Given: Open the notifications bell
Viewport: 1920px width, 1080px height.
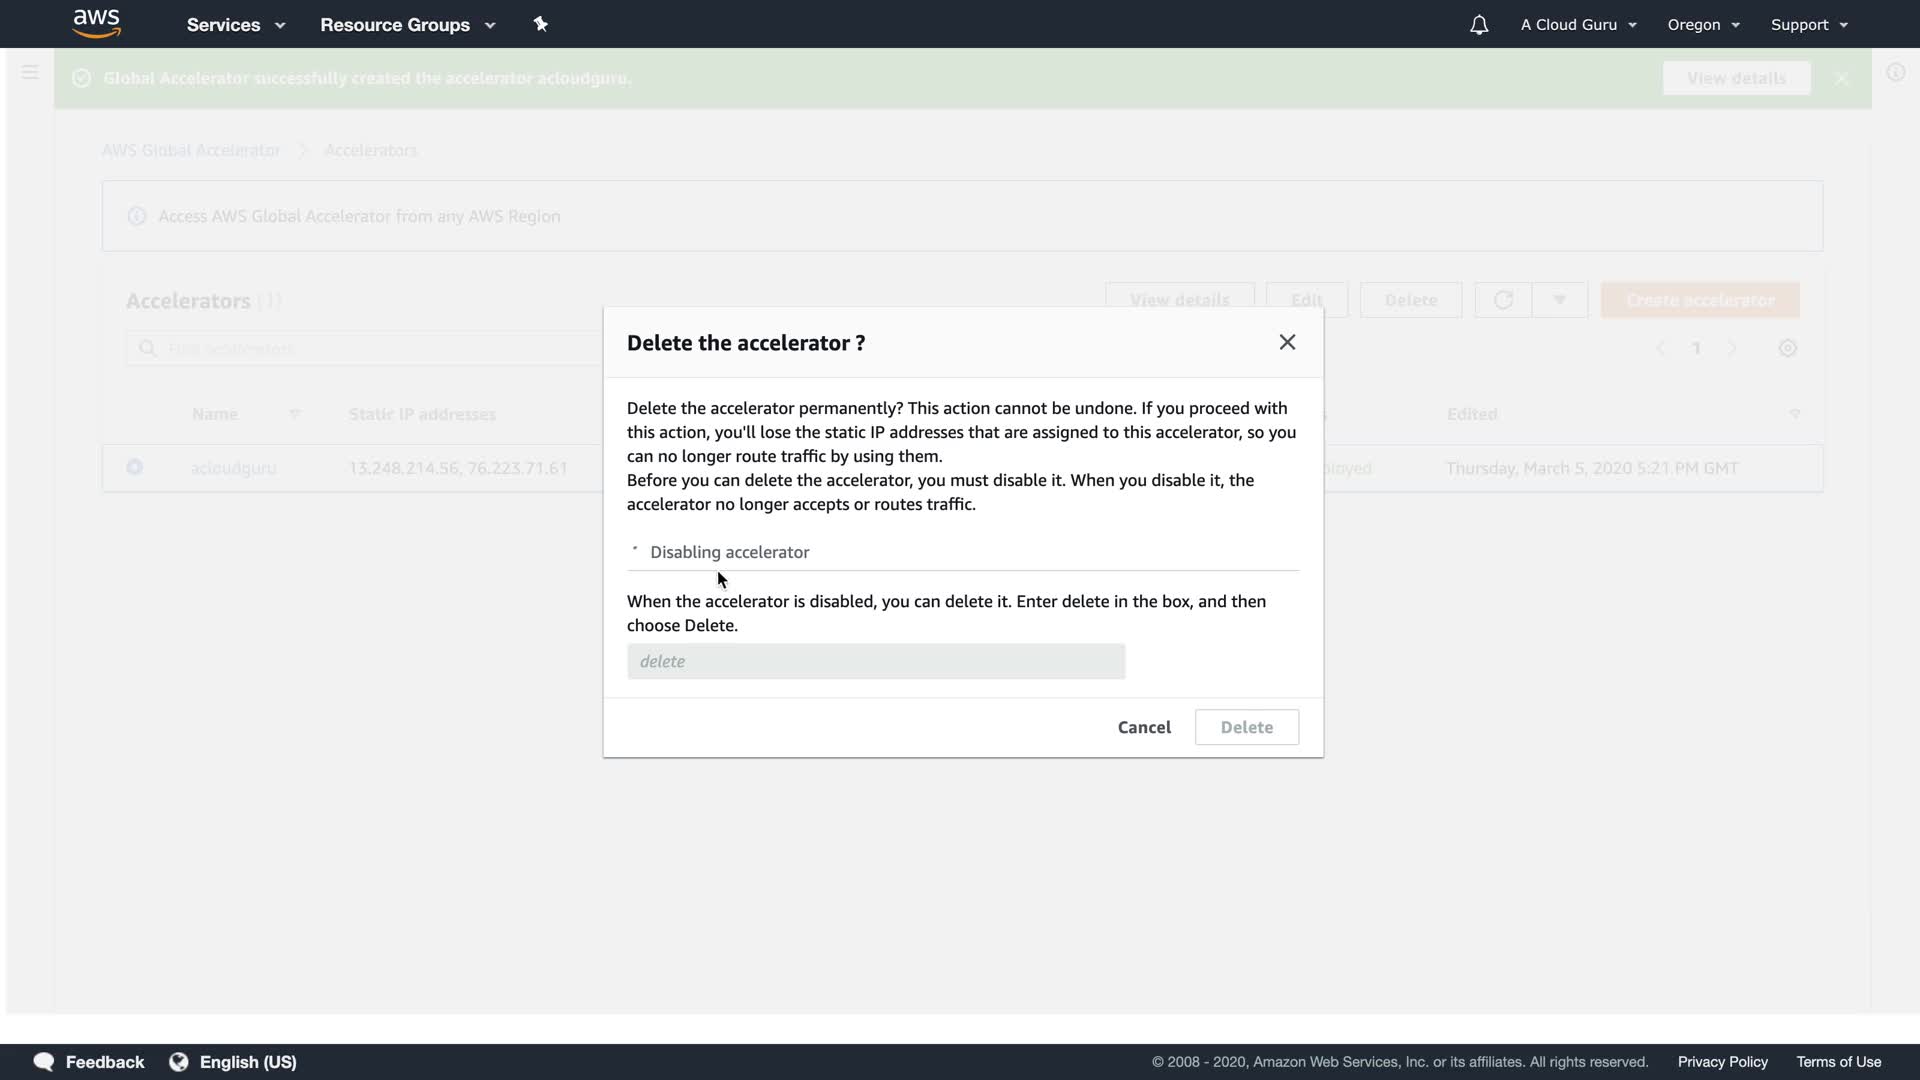Looking at the screenshot, I should (1479, 25).
